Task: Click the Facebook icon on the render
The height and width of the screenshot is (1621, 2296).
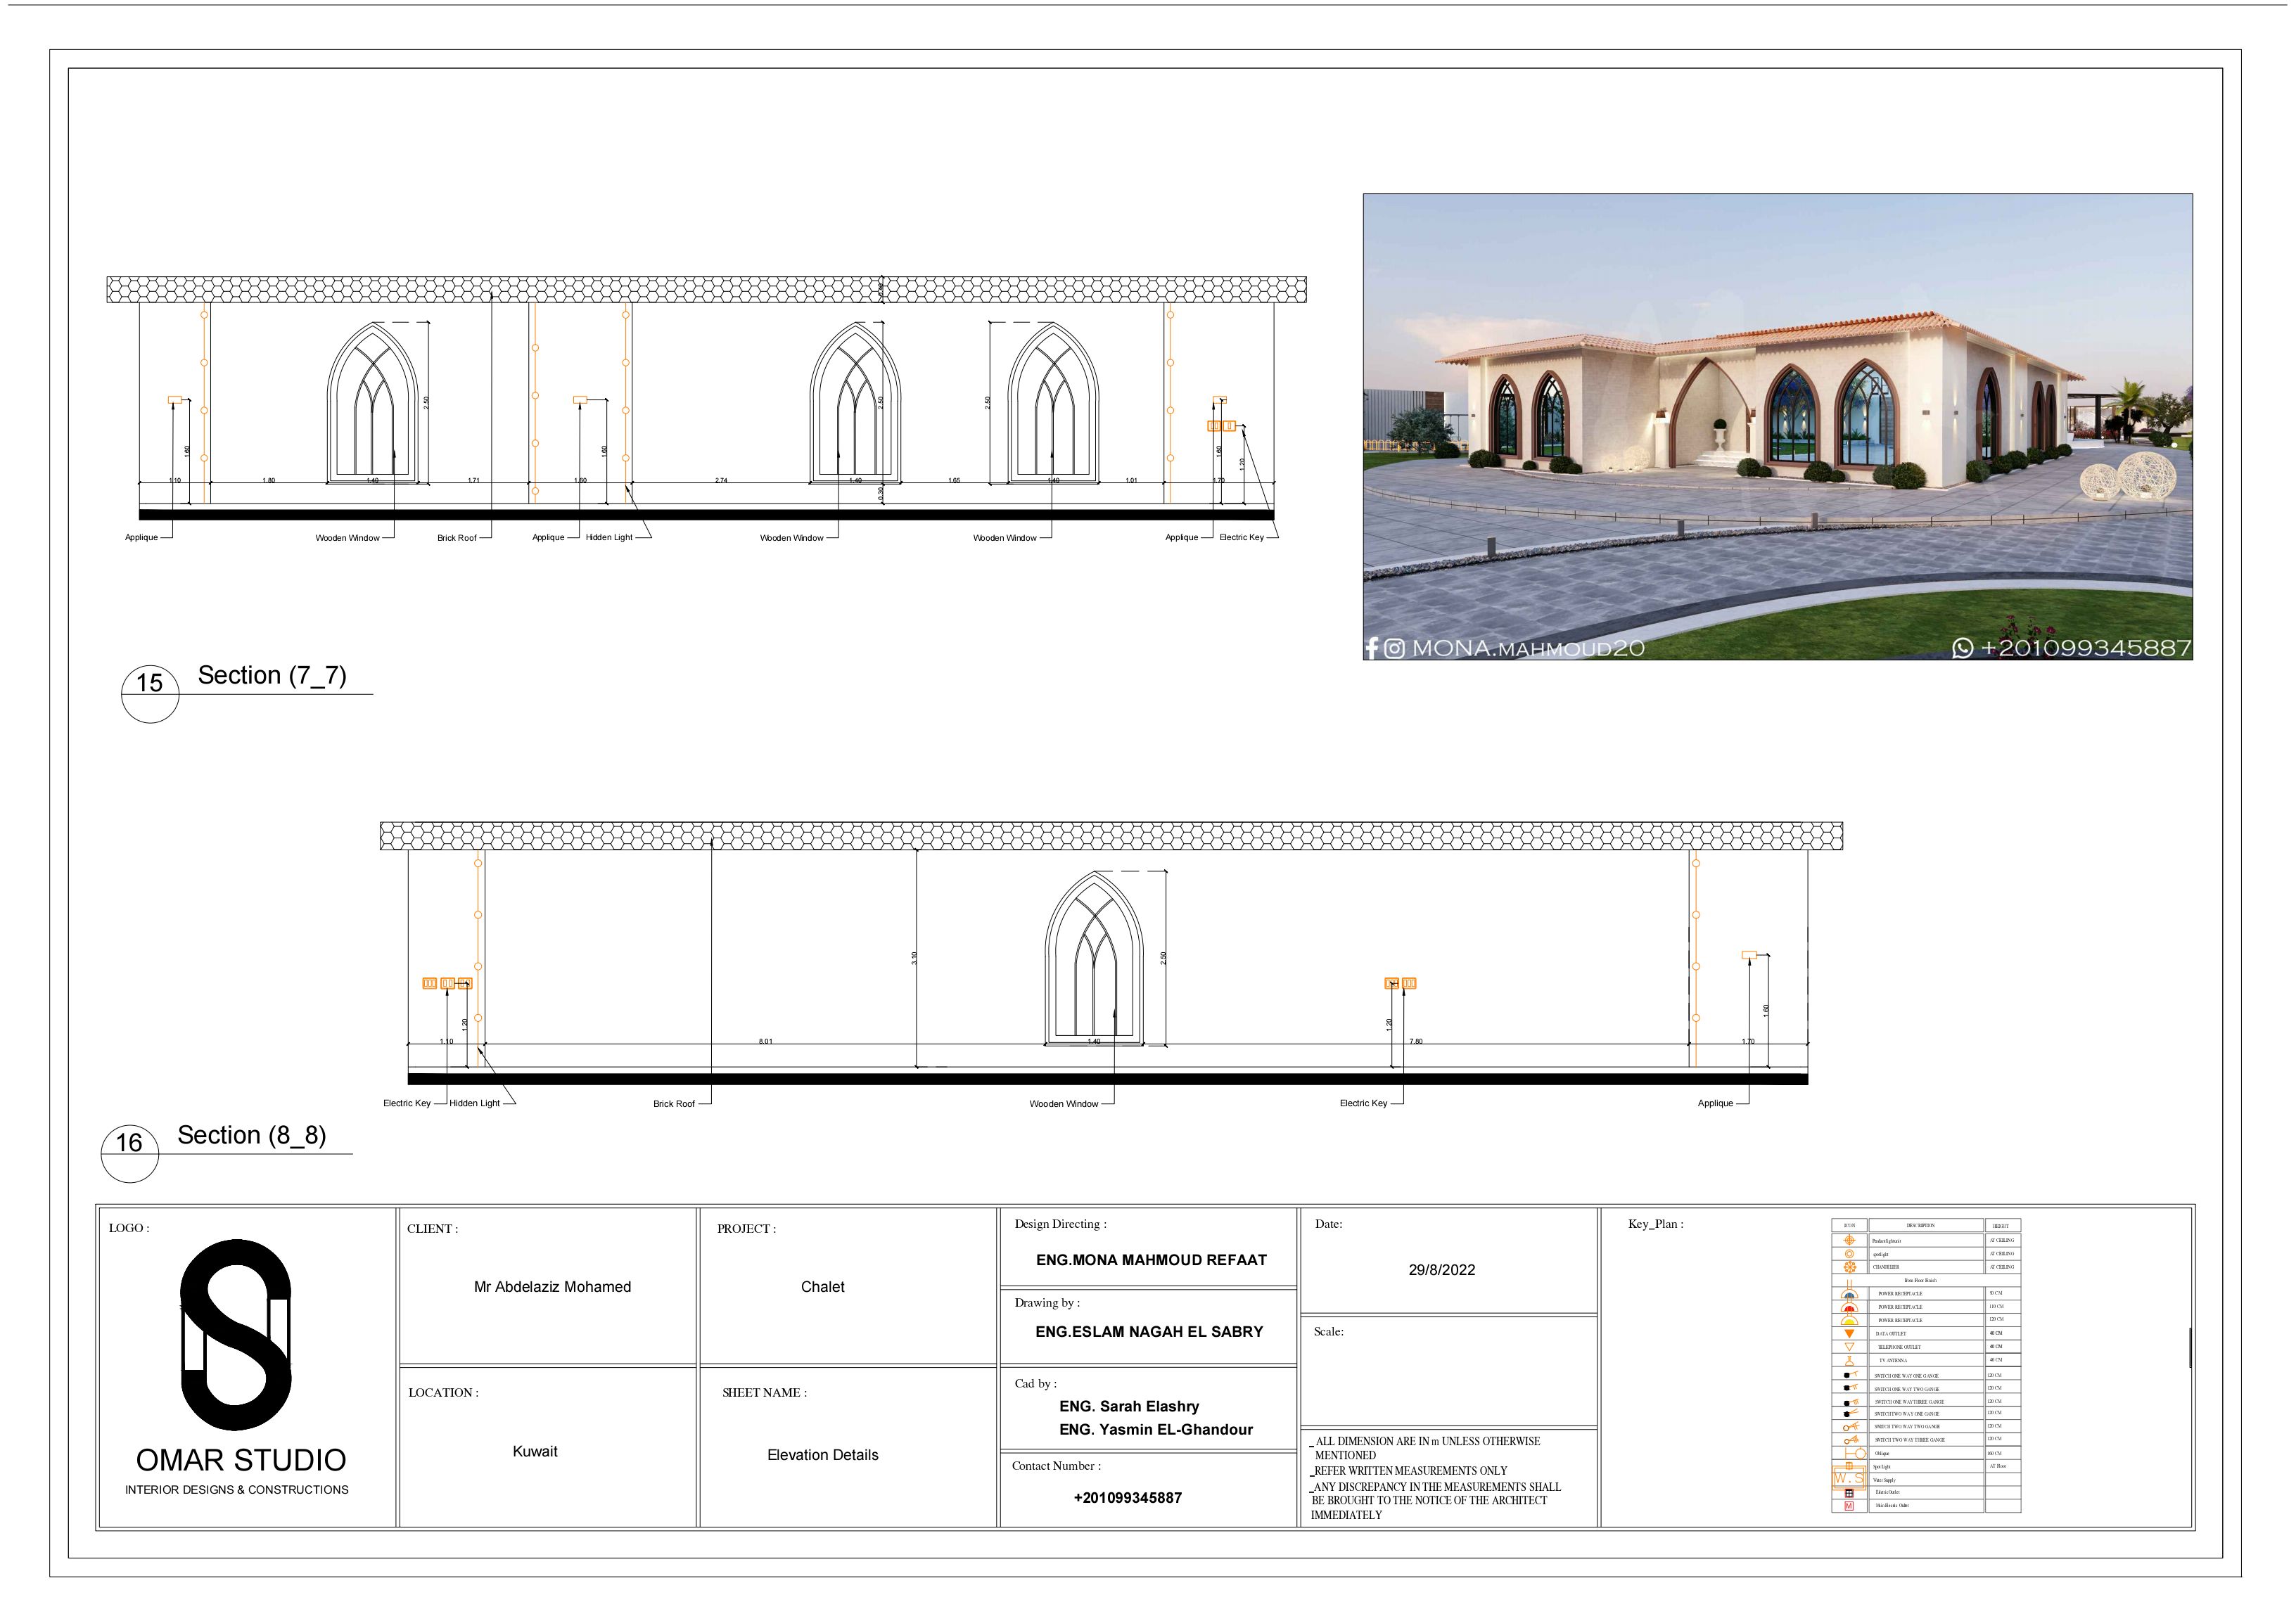Action: tap(1372, 648)
